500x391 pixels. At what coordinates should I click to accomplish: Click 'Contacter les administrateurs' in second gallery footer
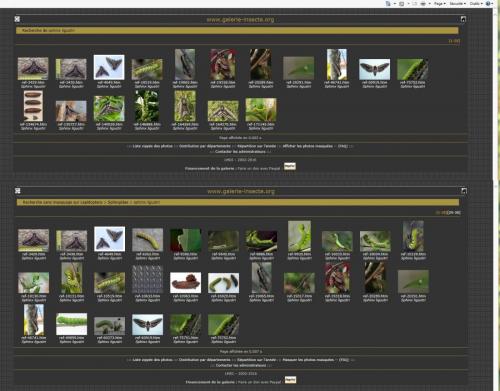pyautogui.click(x=241, y=365)
